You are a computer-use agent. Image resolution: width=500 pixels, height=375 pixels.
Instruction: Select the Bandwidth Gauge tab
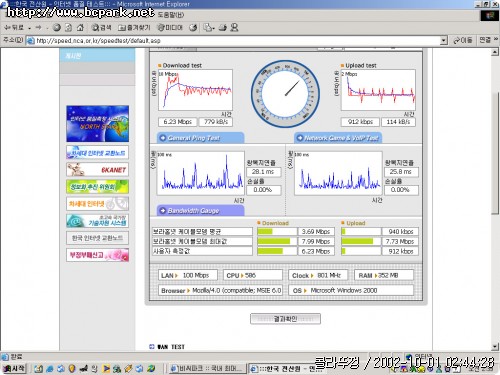pos(200,211)
